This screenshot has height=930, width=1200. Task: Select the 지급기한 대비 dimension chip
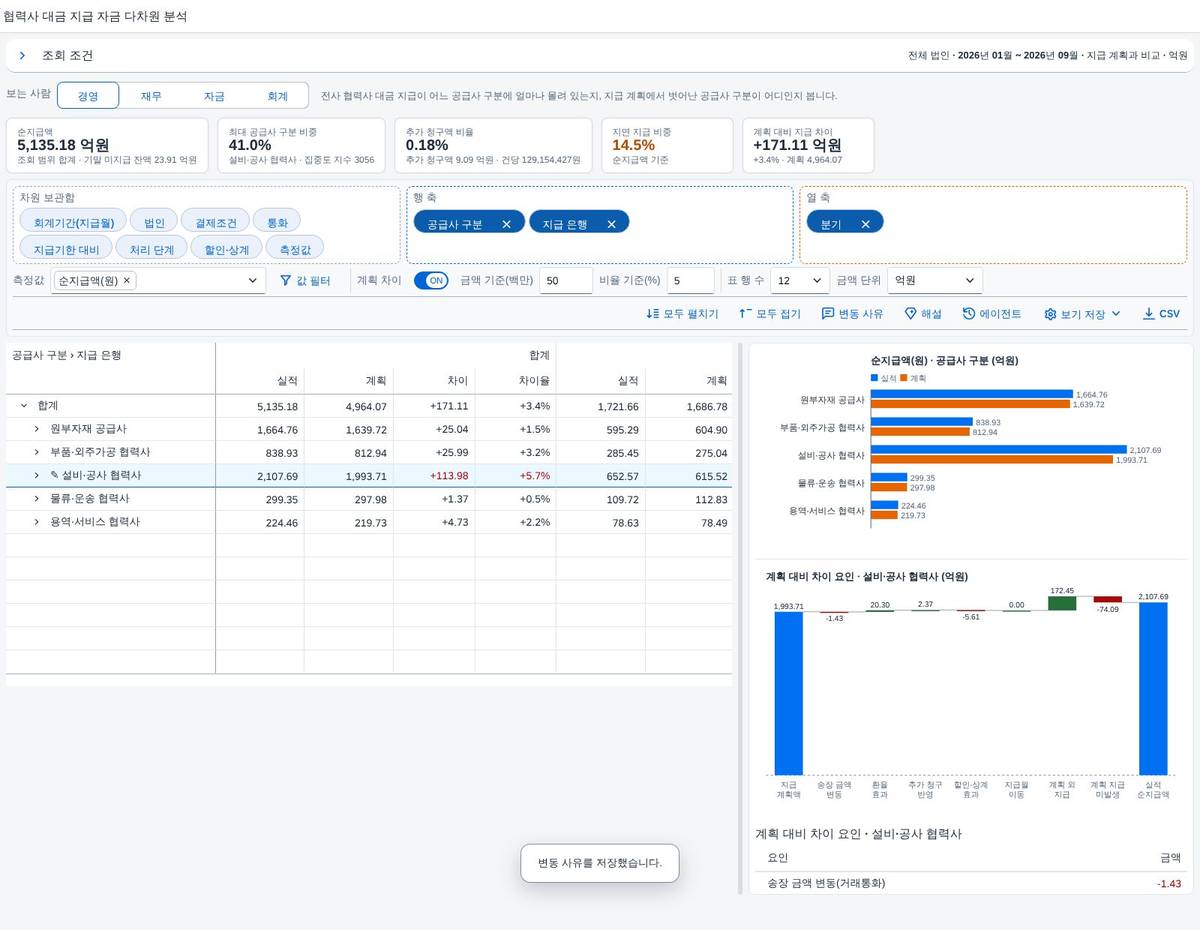point(66,249)
